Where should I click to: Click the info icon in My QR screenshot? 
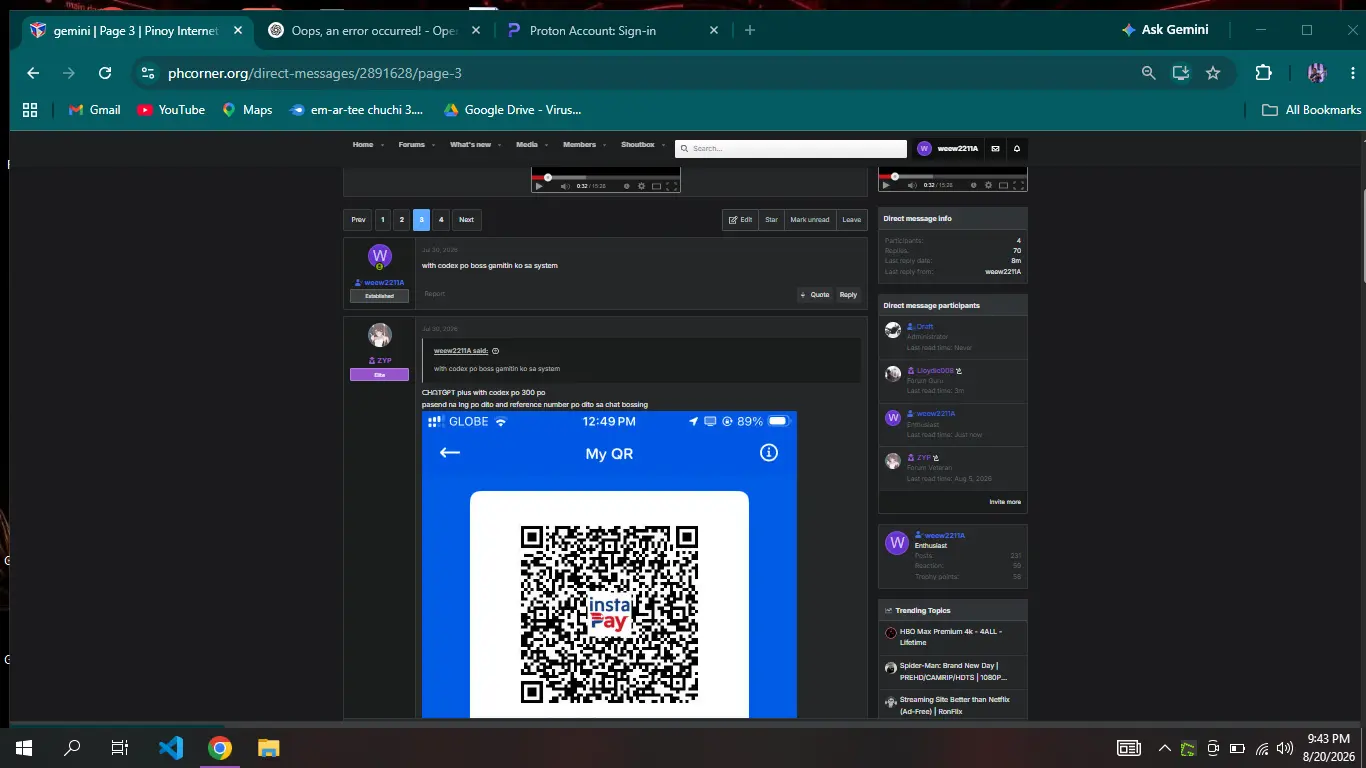[768, 453]
